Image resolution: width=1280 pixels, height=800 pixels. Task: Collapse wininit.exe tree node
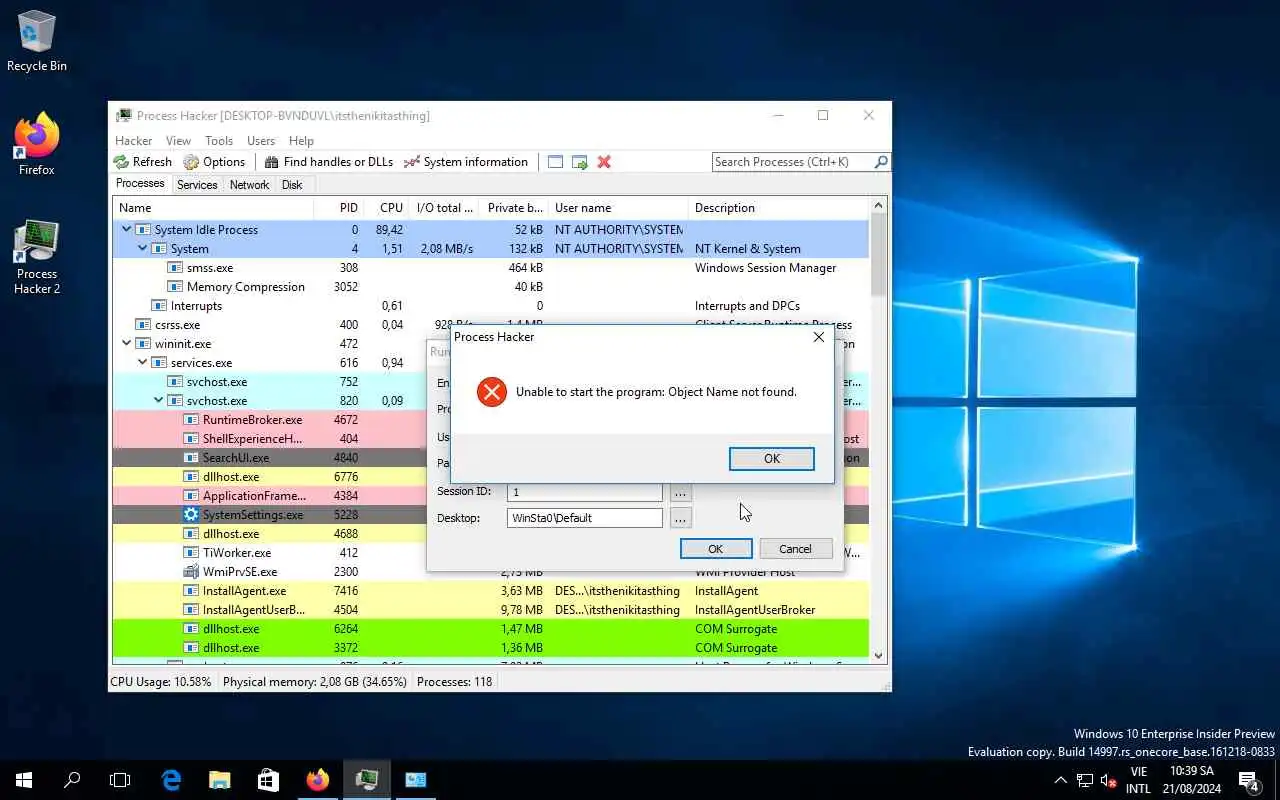[126, 343]
